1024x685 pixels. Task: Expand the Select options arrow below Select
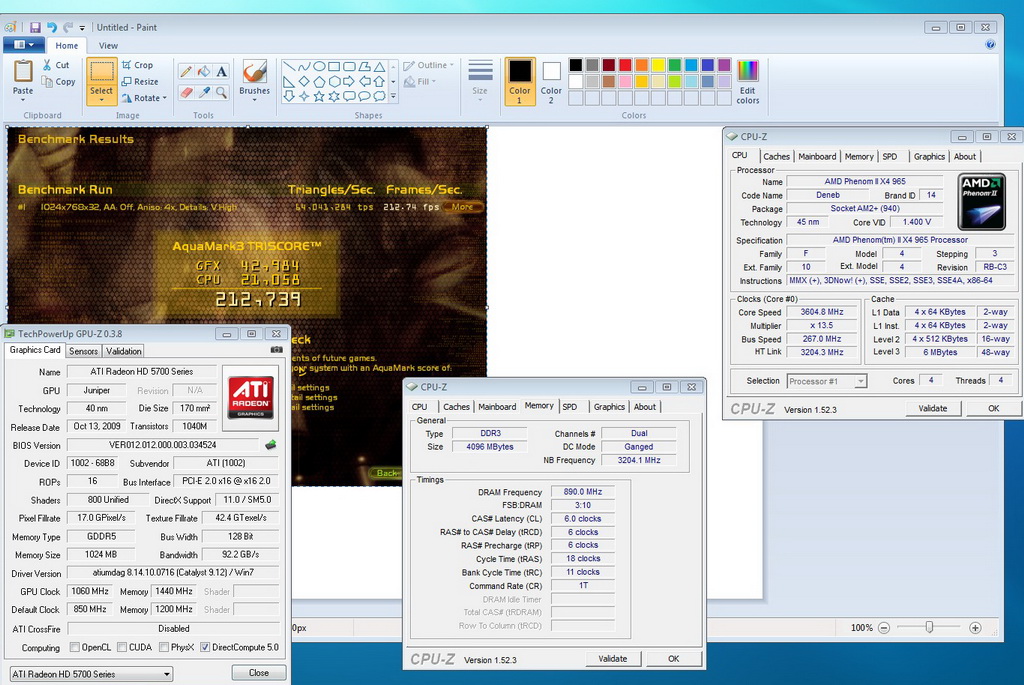point(101,100)
